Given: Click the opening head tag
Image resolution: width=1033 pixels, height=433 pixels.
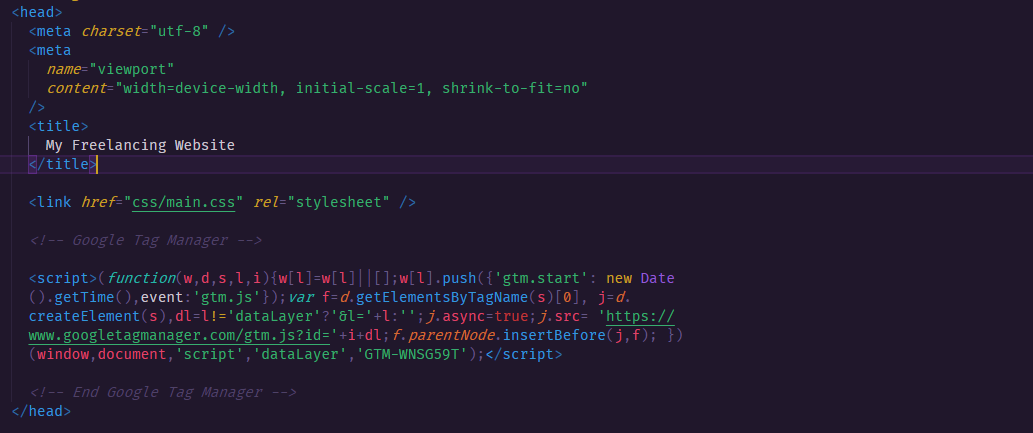Looking at the screenshot, I should coord(37,12).
